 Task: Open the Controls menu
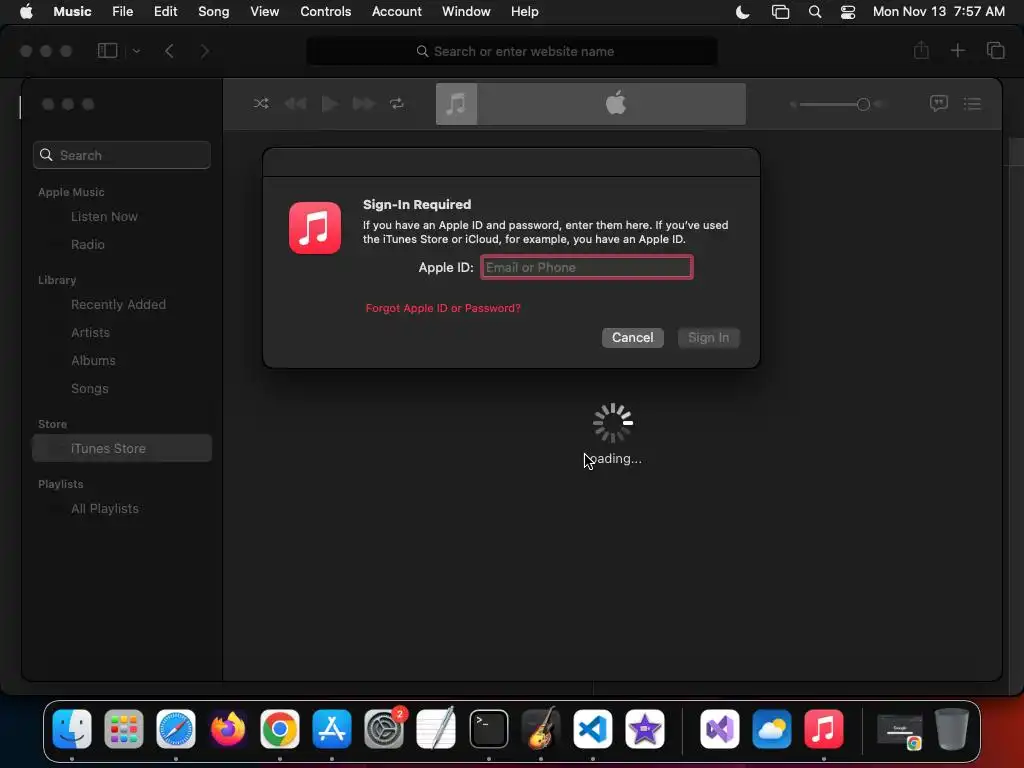[x=325, y=12]
